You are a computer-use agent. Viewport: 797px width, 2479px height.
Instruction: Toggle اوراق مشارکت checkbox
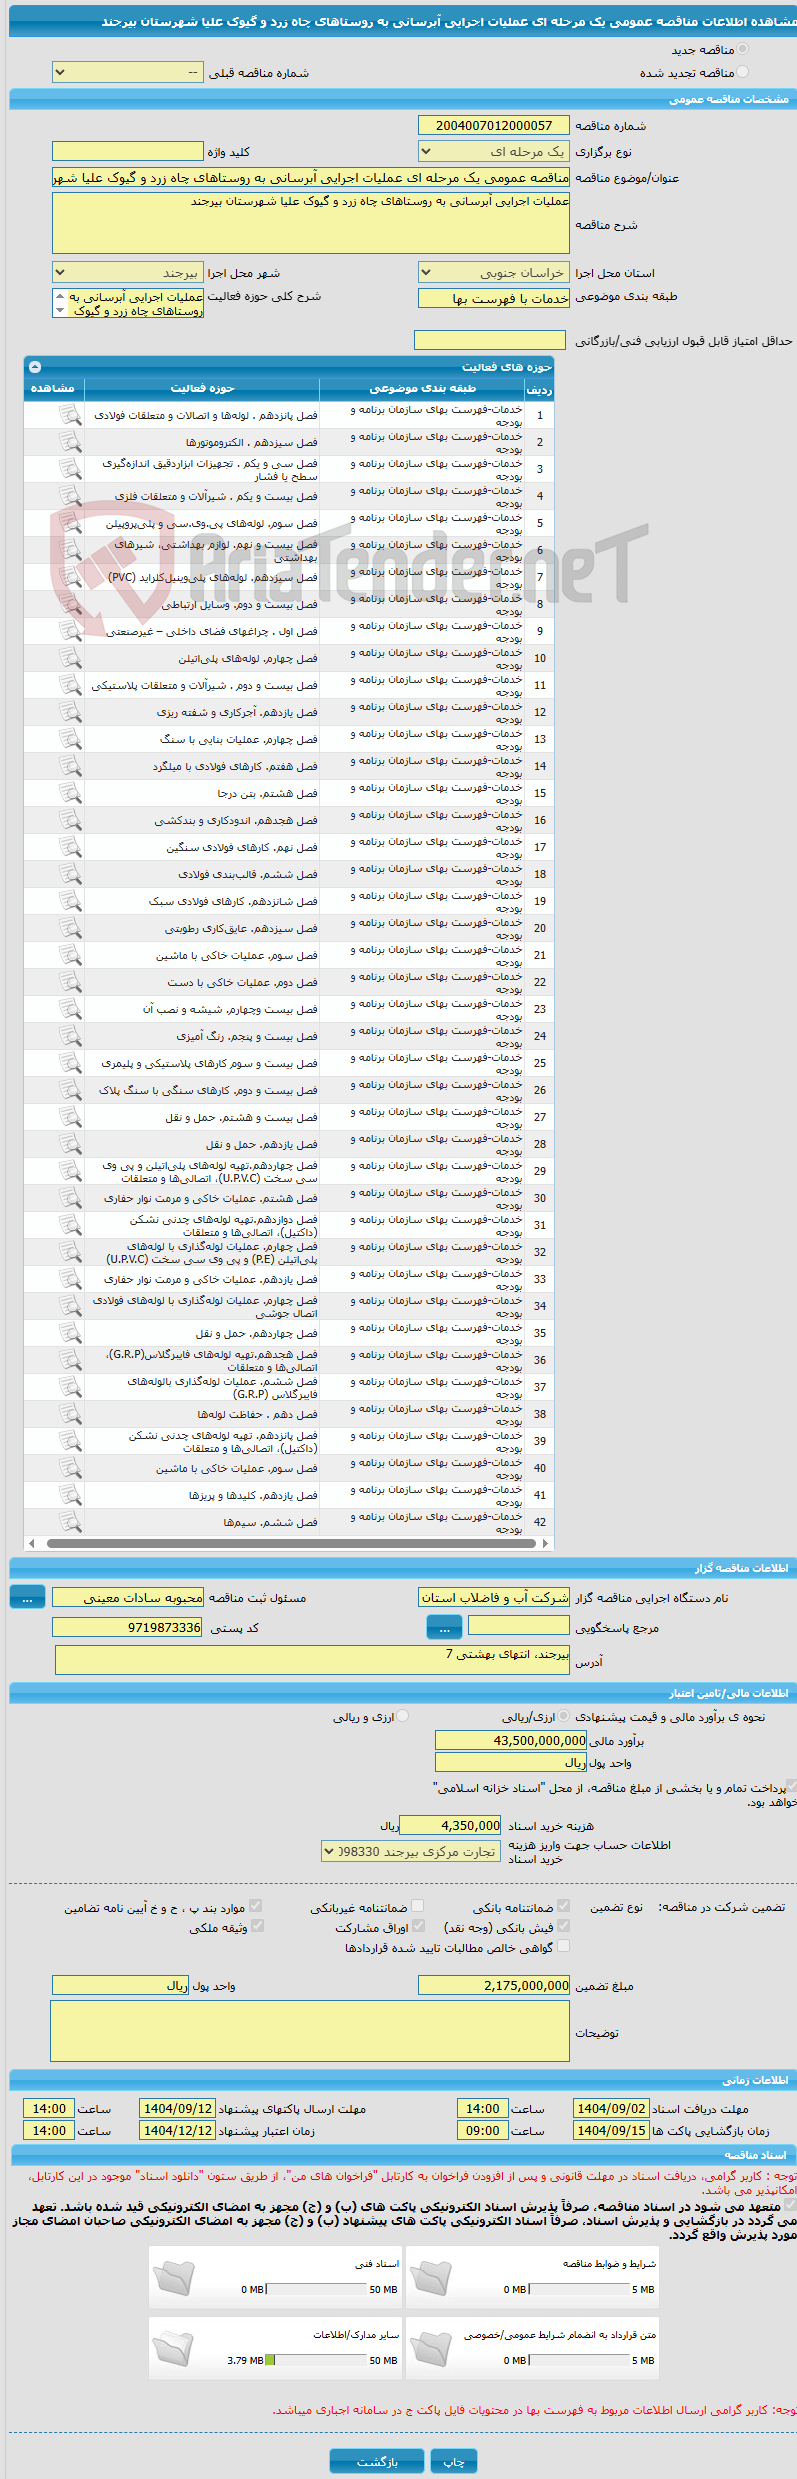(418, 1926)
